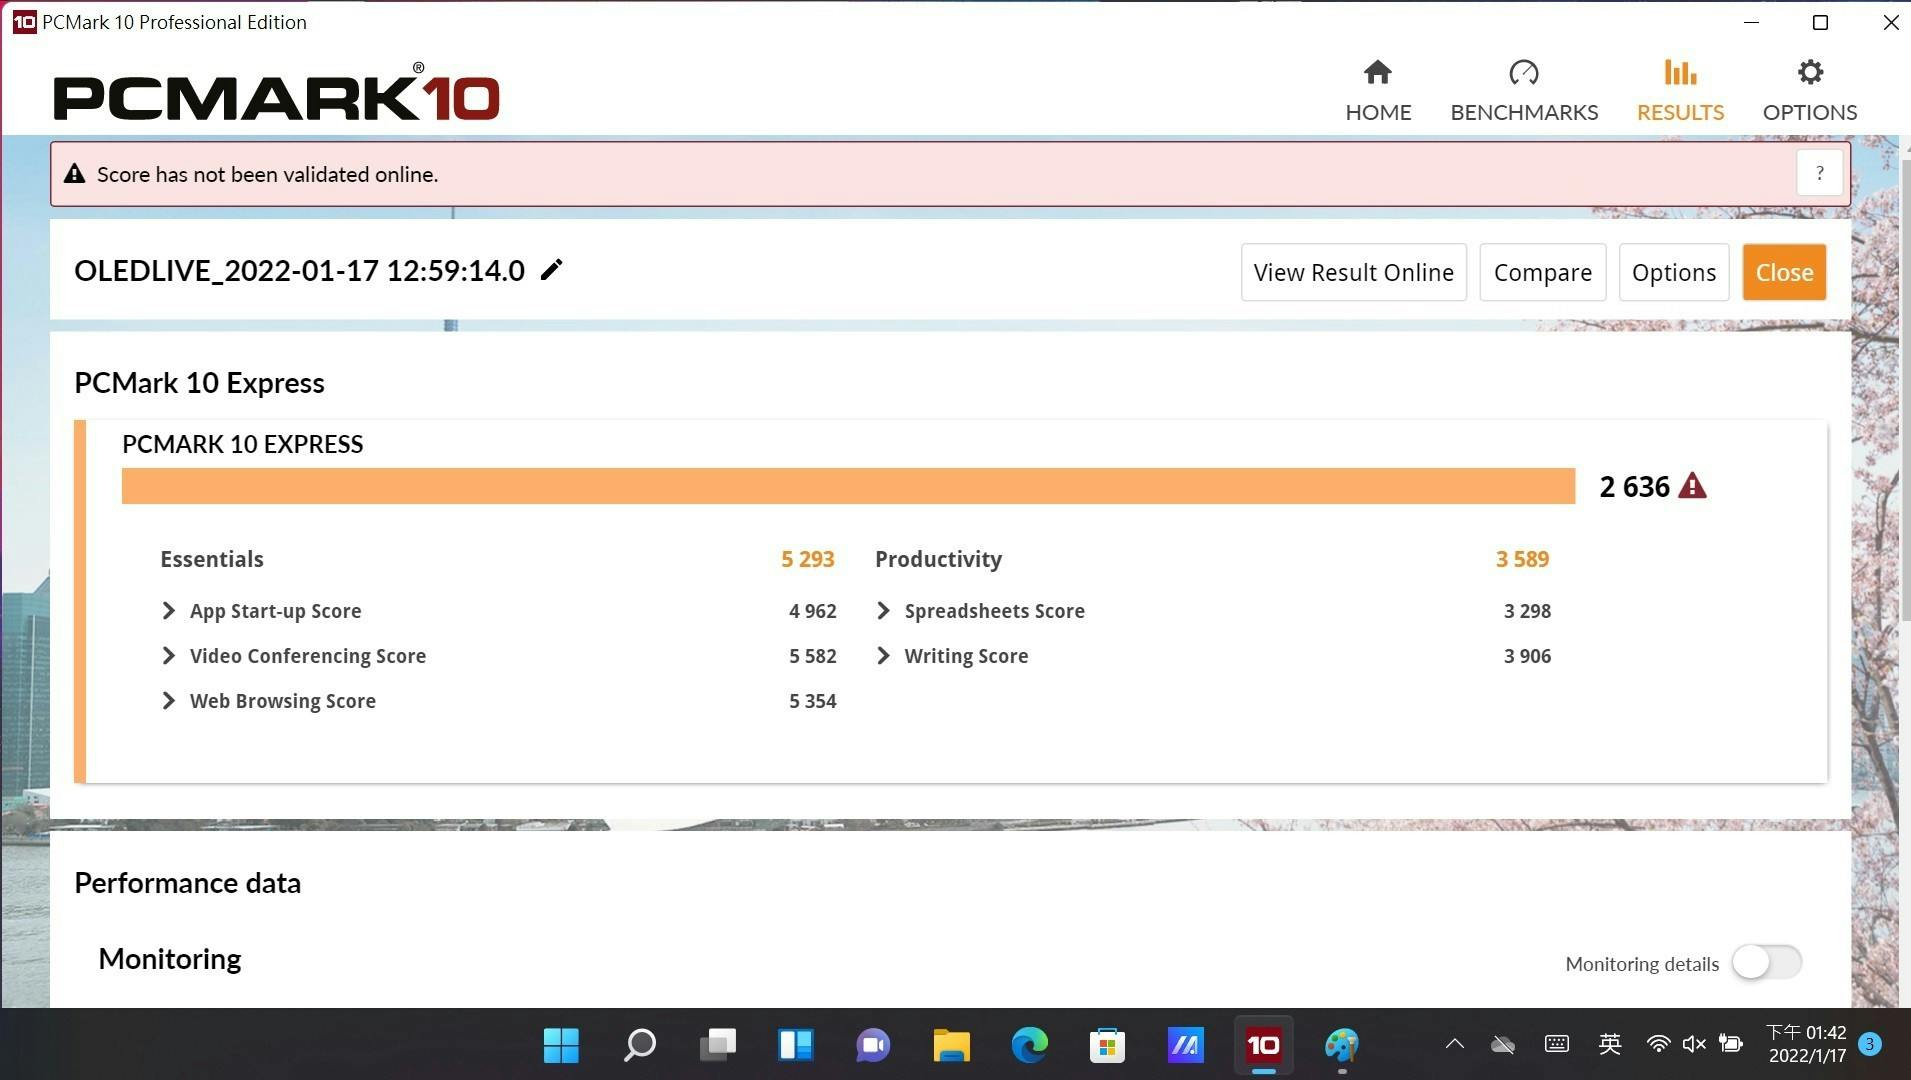Open taskbar Search icon
This screenshot has width=1911, height=1080.
639,1046
